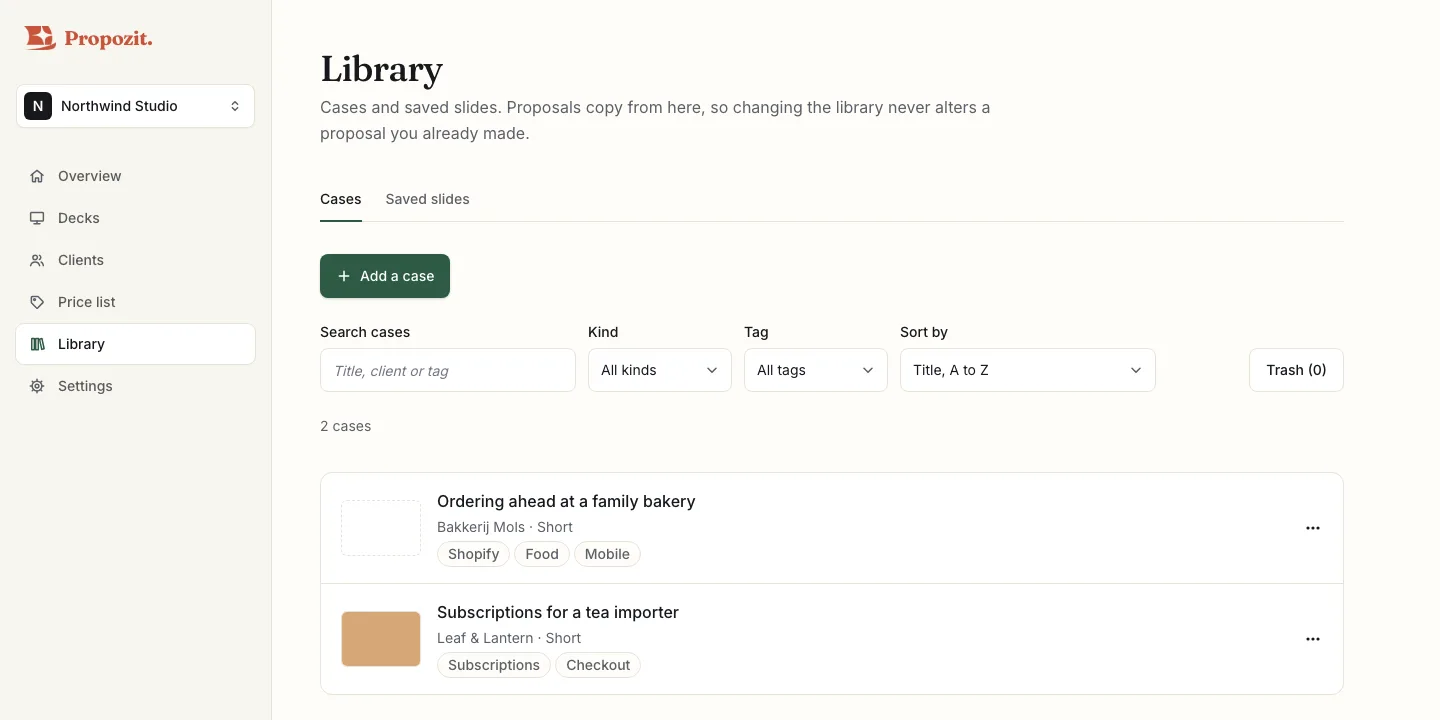This screenshot has height=720, width=1440.
Task: Click the Settings gear icon
Action: tap(37, 386)
